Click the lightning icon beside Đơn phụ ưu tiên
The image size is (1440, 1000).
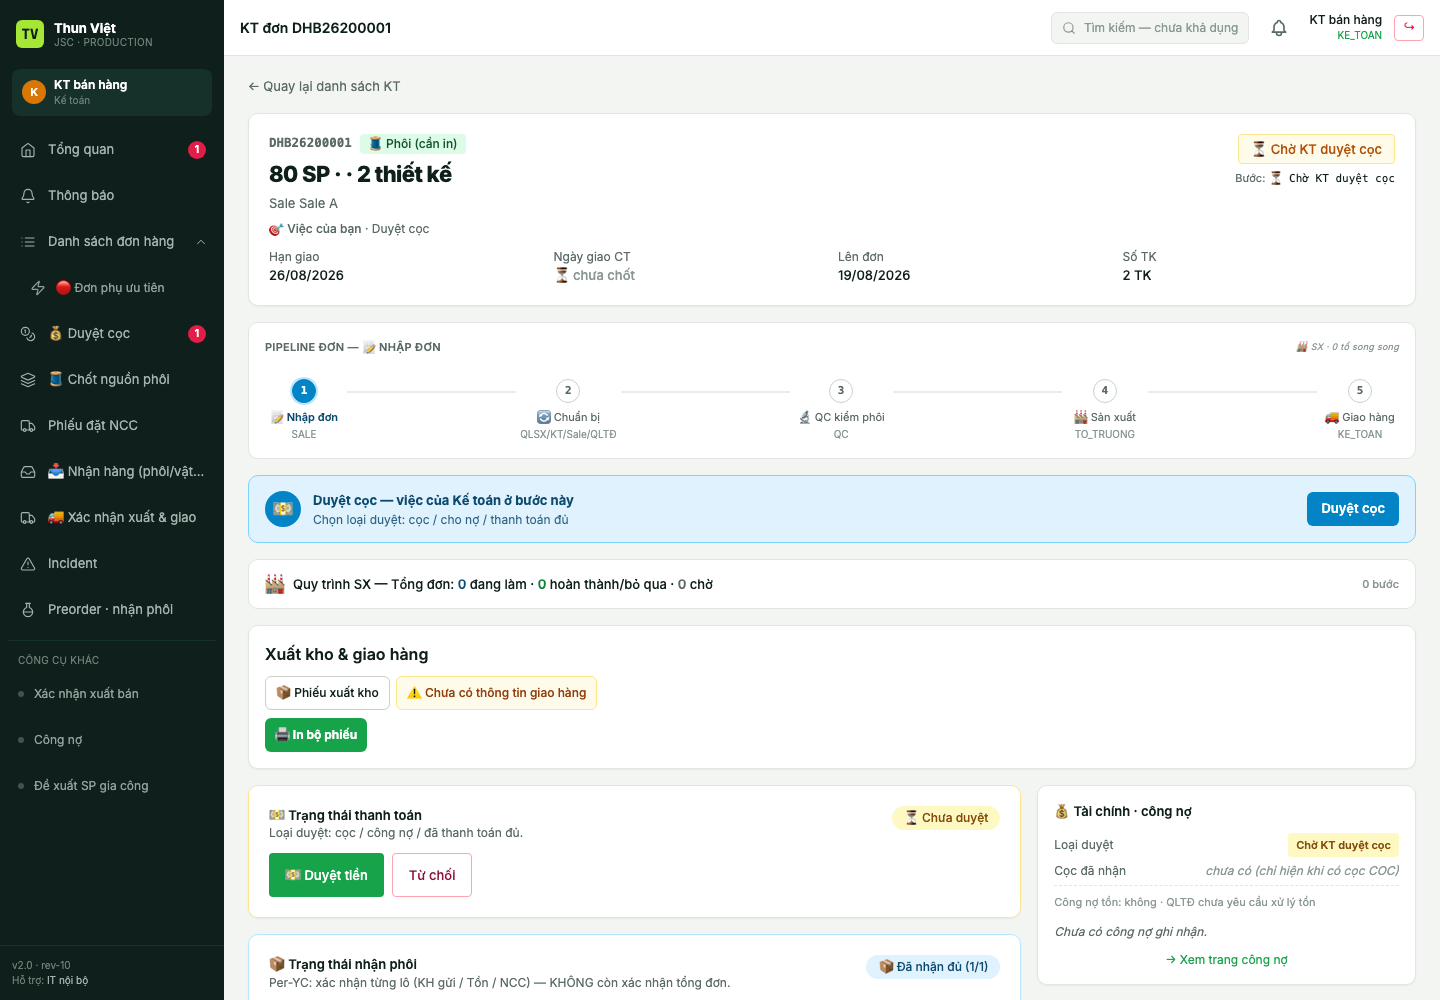point(38,288)
